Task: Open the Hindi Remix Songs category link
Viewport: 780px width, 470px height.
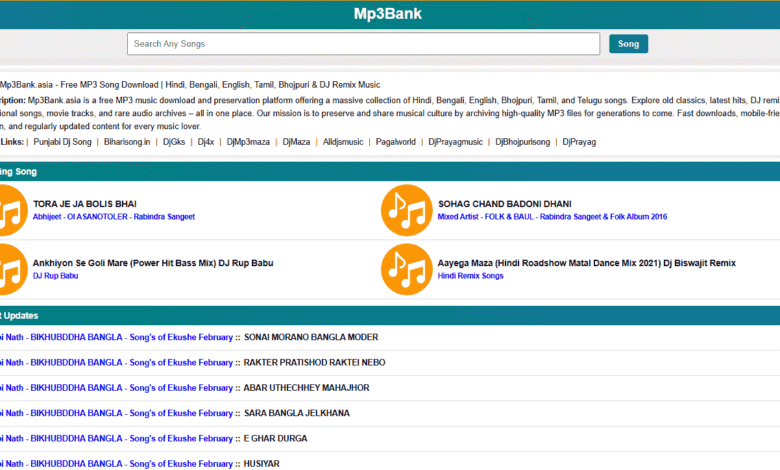Action: (x=470, y=276)
